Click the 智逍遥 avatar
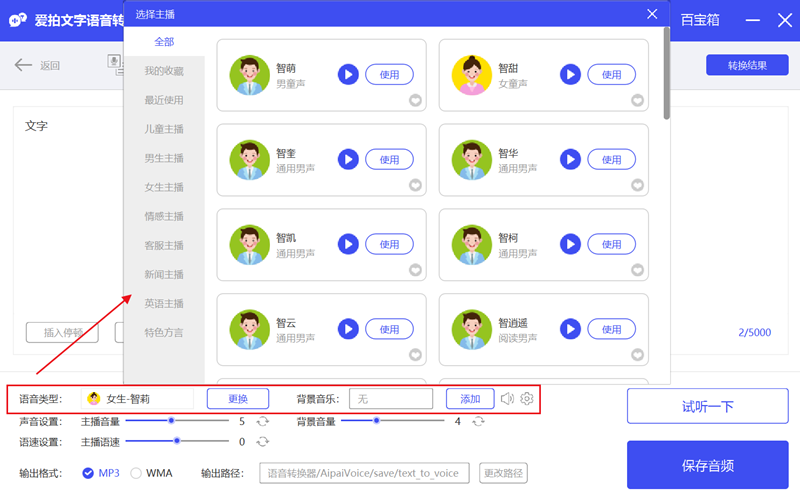Viewport: 800px width, 502px height. point(471,330)
